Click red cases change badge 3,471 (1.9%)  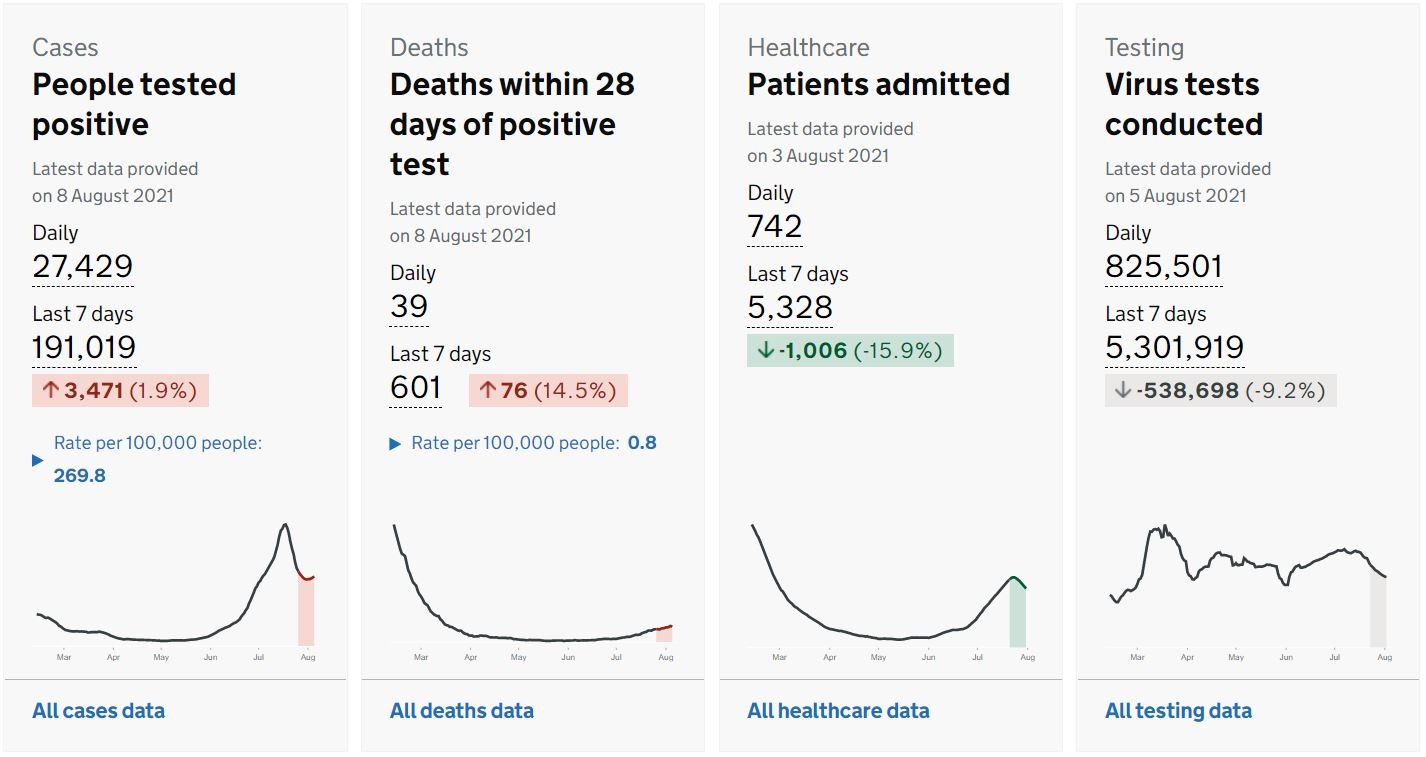point(120,390)
